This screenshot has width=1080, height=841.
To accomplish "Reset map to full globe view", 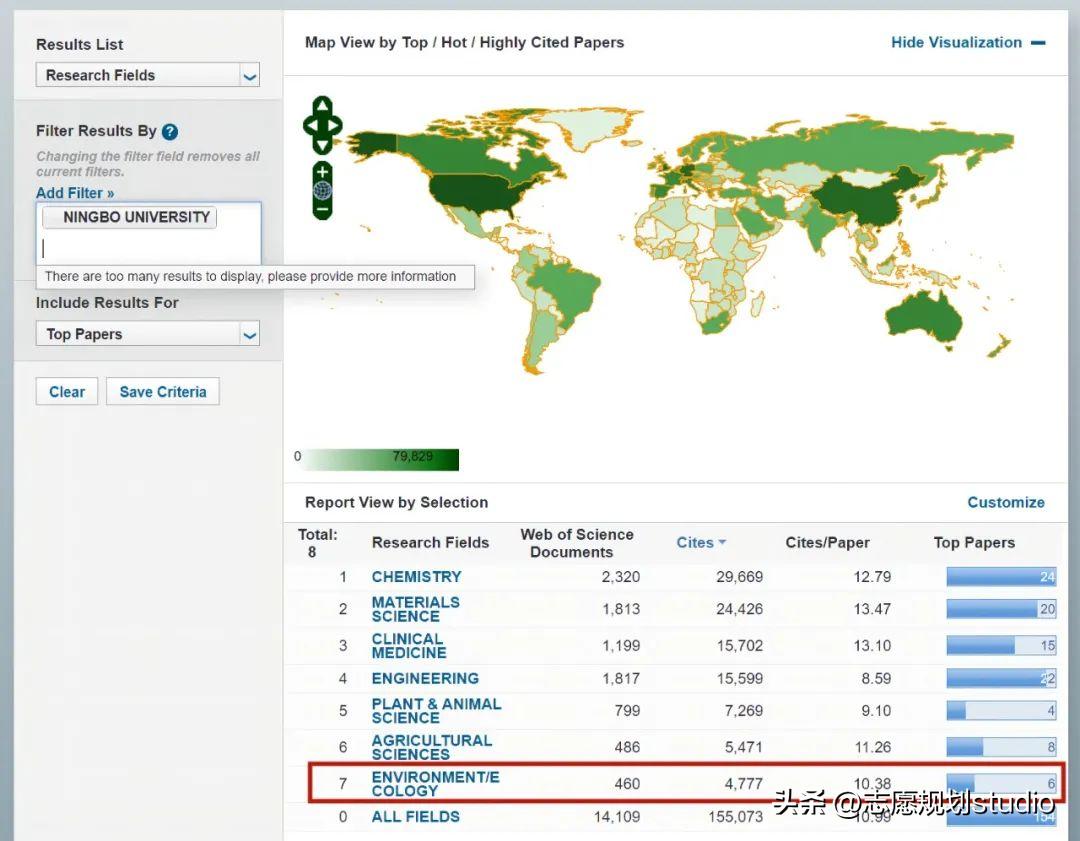I will pyautogui.click(x=322, y=191).
